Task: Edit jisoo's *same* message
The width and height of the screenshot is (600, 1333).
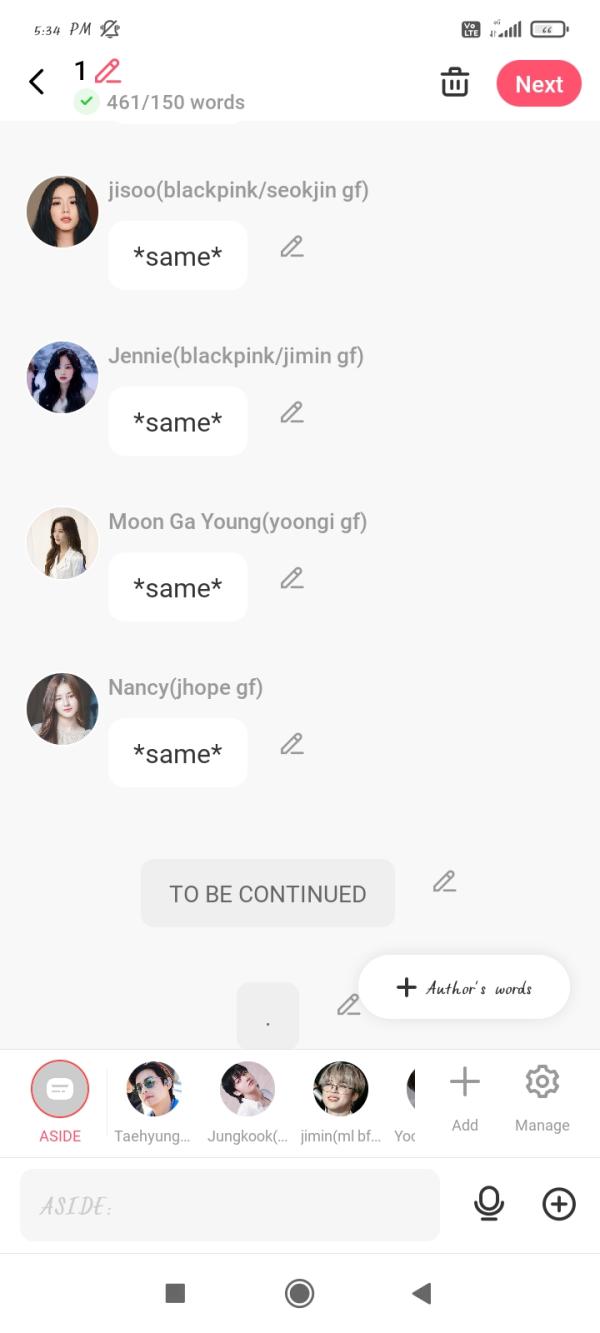Action: click(x=292, y=247)
